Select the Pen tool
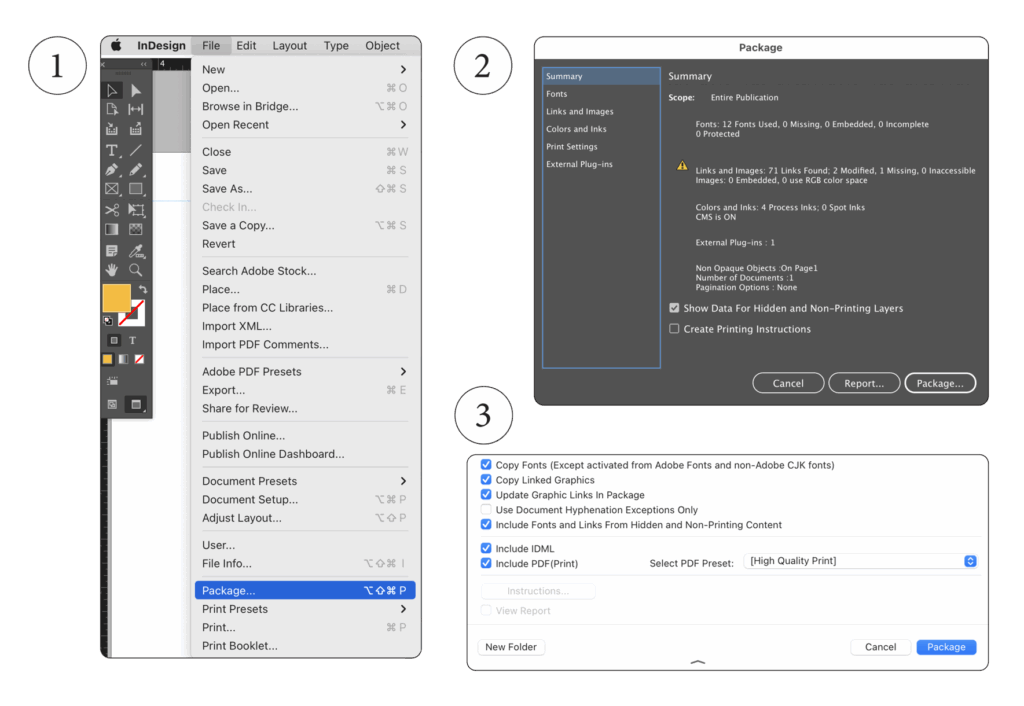The image size is (1024, 706). pyautogui.click(x=112, y=170)
